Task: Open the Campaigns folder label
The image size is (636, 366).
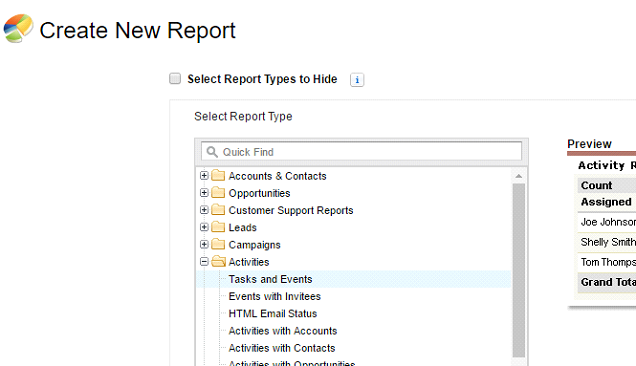Action: coord(254,245)
